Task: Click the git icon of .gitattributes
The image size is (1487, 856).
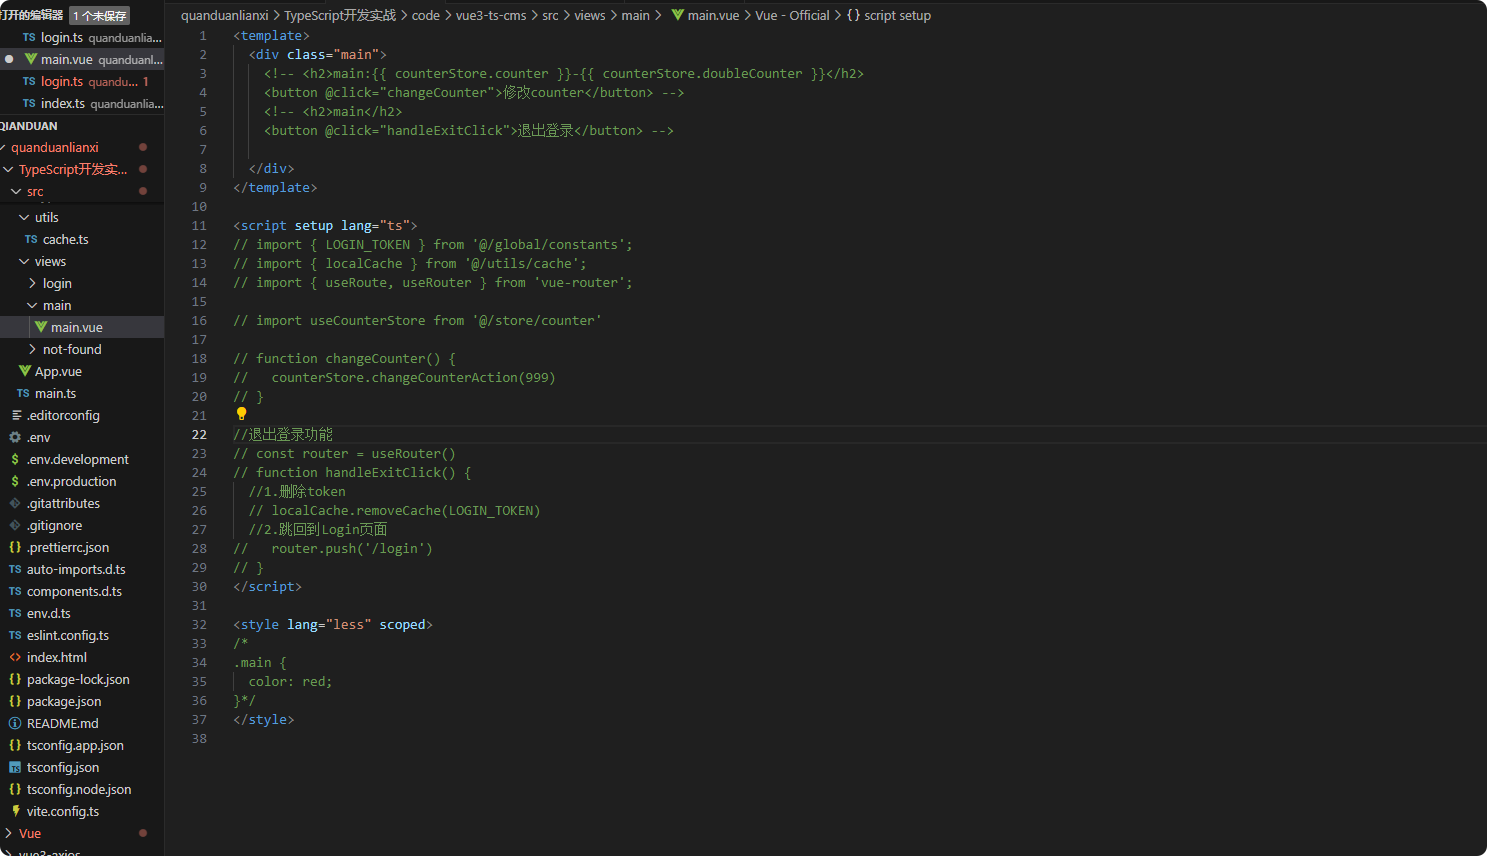Action: [15, 503]
